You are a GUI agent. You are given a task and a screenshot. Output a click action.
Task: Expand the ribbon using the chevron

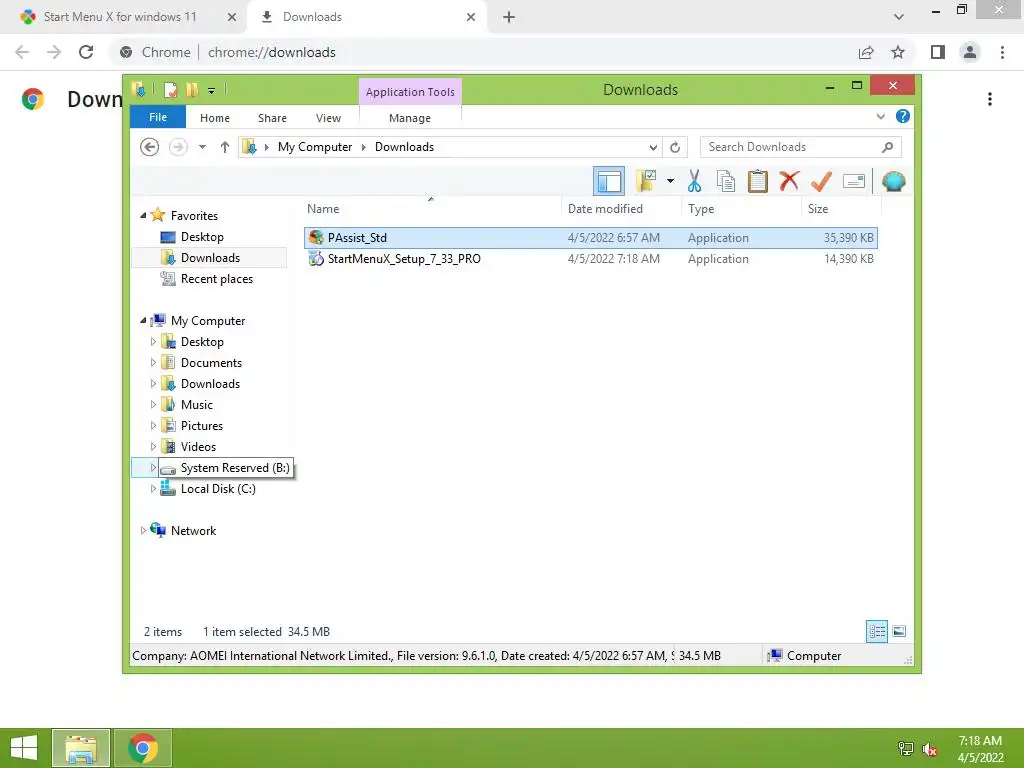tap(880, 116)
